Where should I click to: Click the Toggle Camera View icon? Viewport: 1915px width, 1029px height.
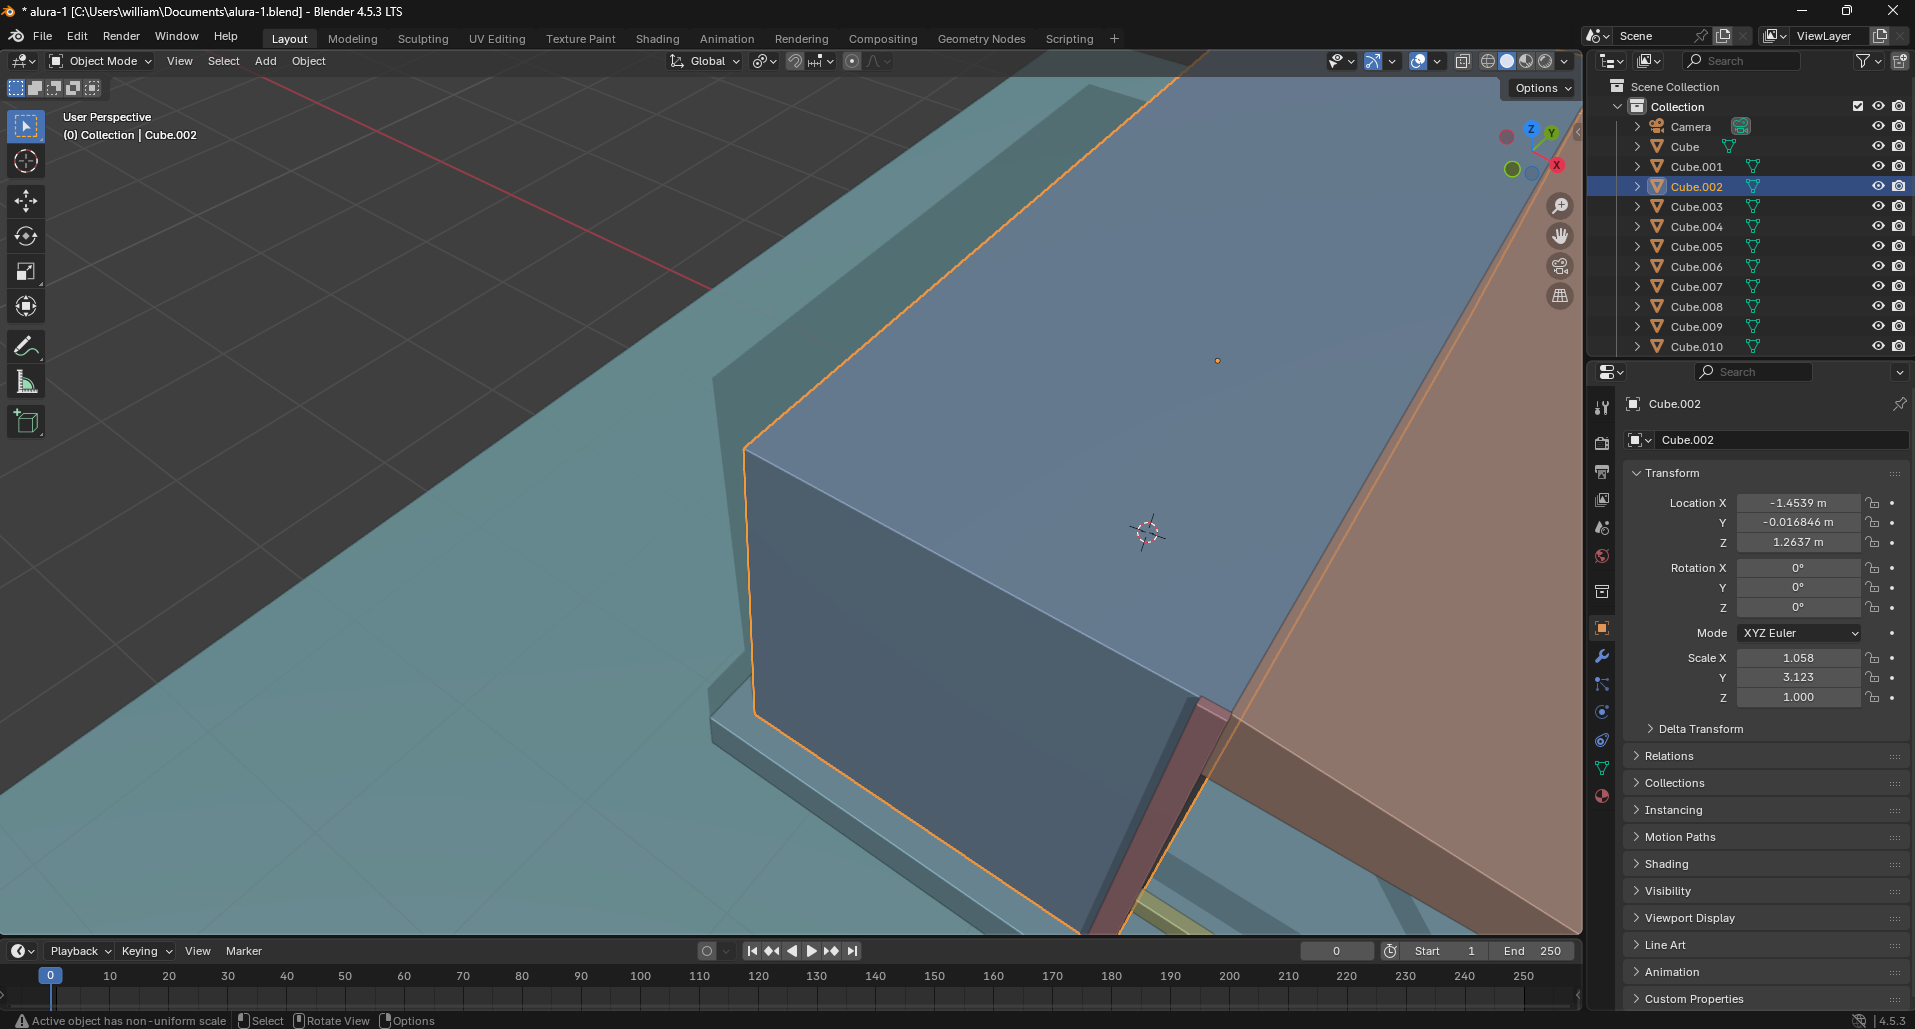point(1560,266)
